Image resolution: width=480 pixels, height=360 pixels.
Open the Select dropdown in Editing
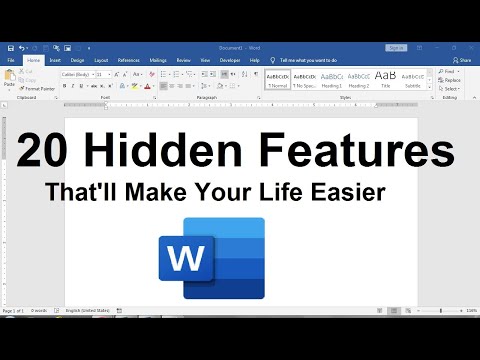450,89
